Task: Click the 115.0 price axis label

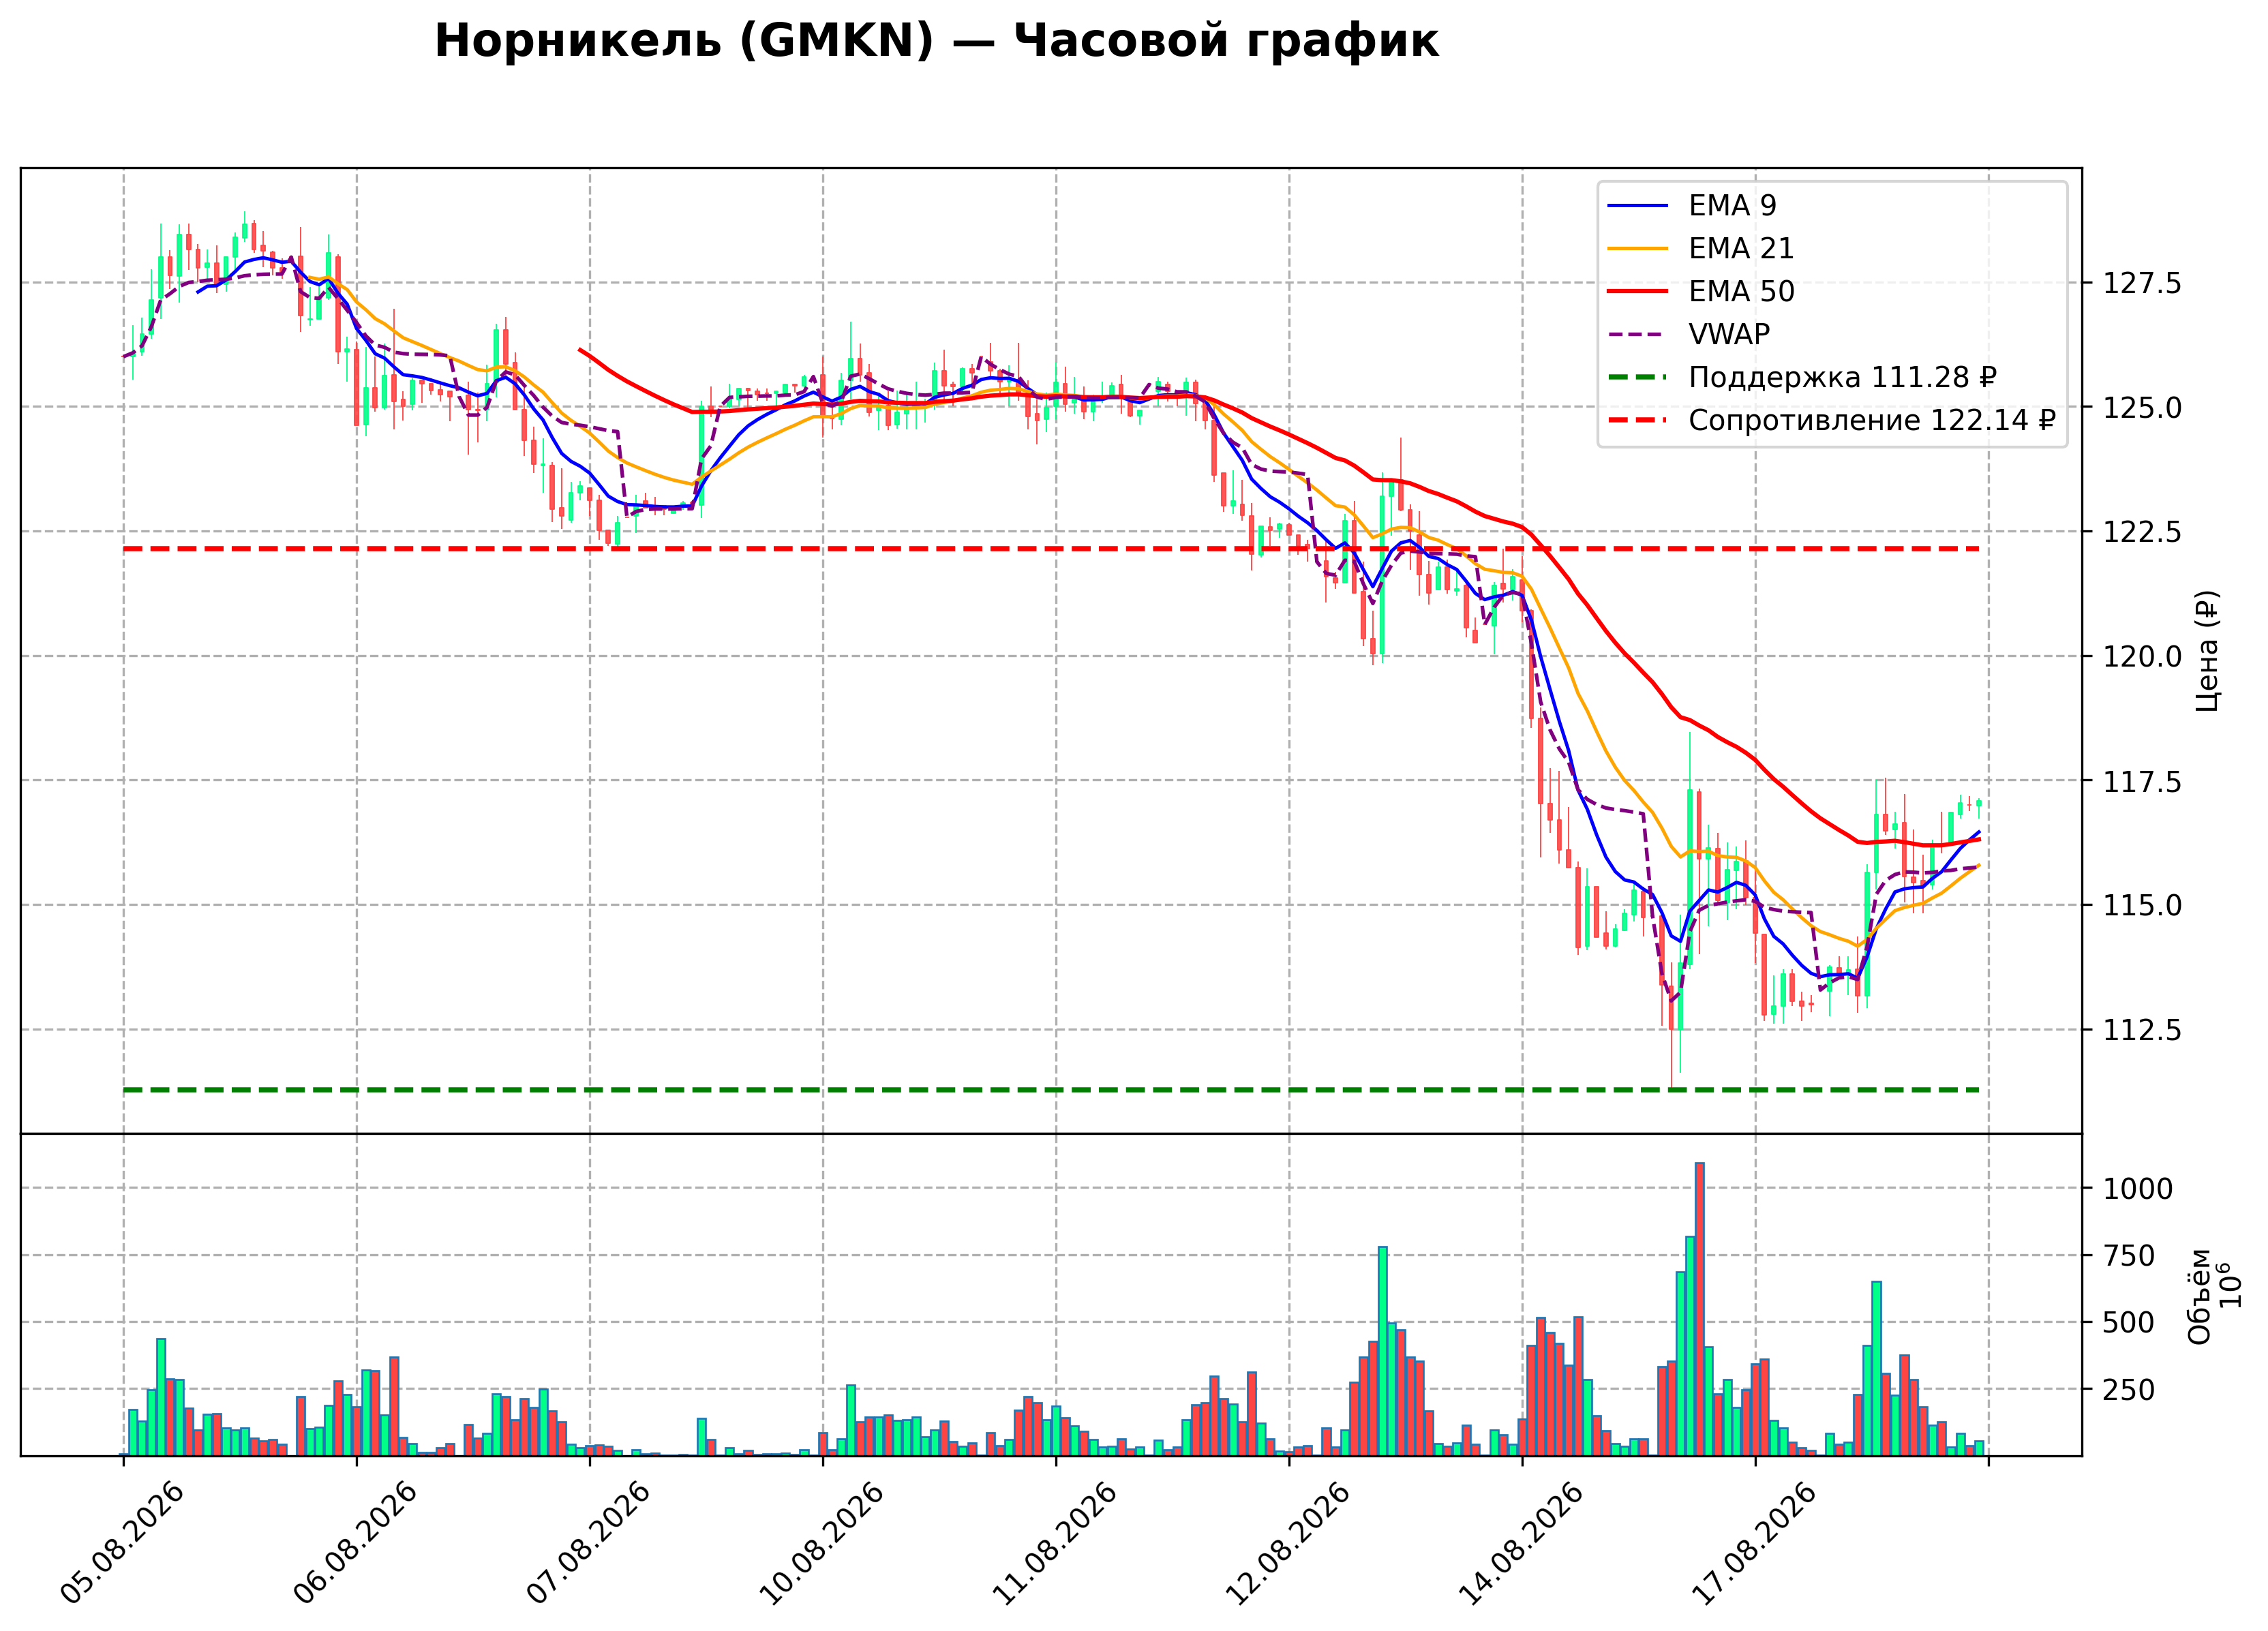Action: click(2142, 906)
